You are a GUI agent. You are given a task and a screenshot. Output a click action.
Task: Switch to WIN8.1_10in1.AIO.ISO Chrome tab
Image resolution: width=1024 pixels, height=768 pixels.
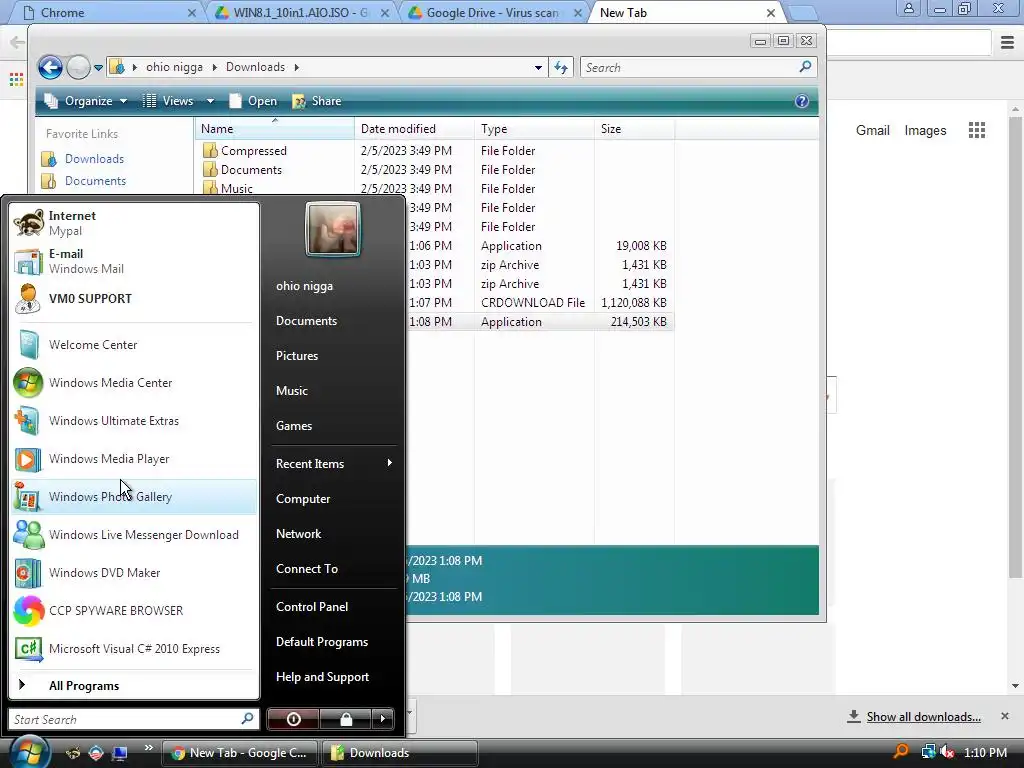pos(300,12)
